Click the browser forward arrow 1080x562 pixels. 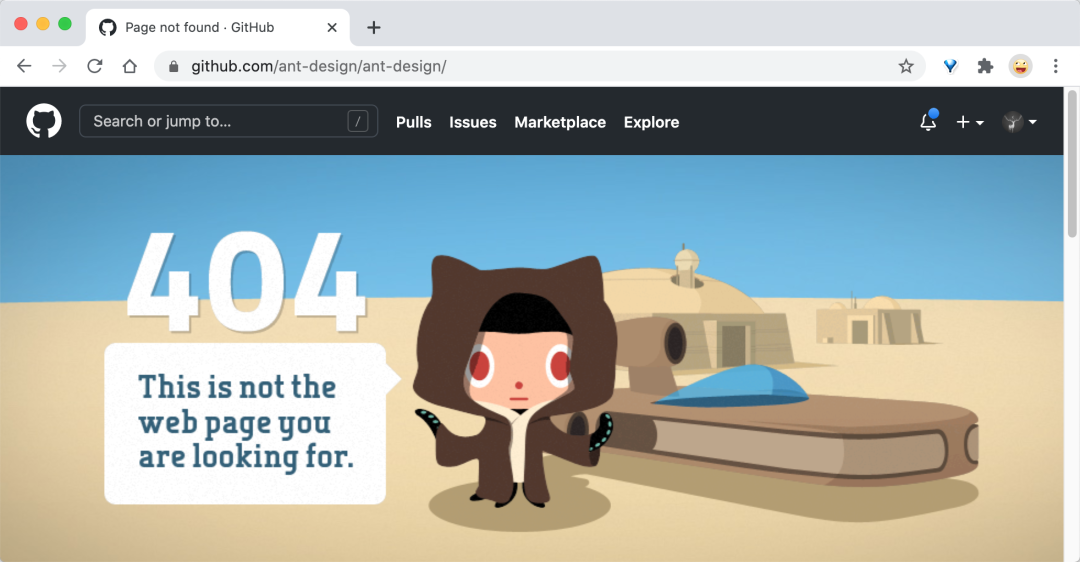60,66
